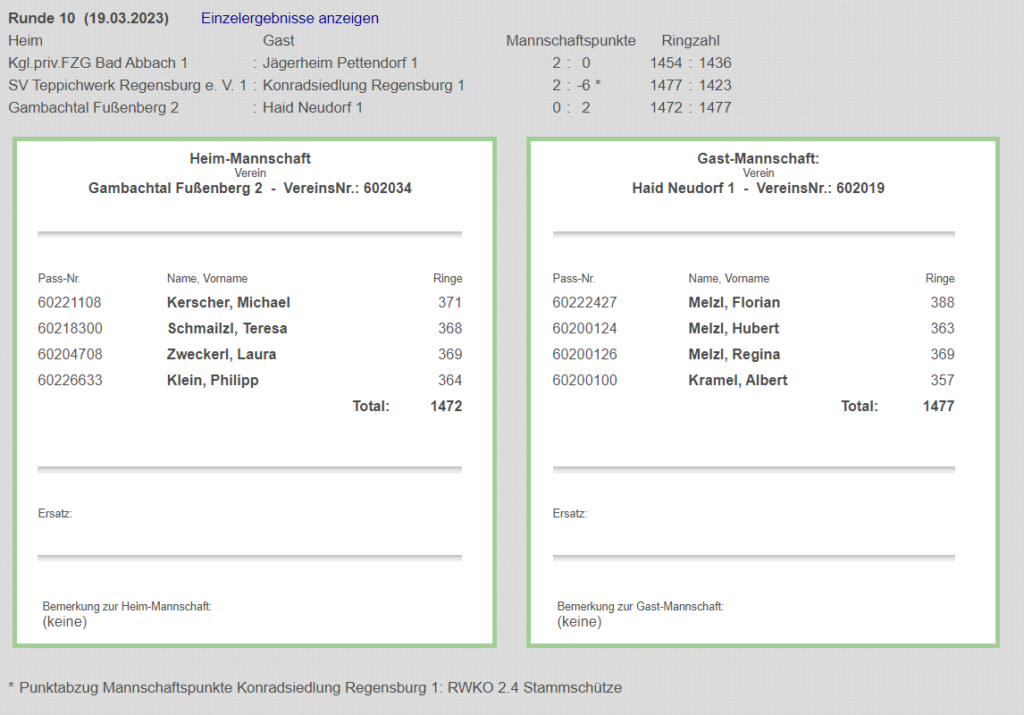The image size is (1024, 715).
Task: Click guest team Jägerheim Pettendorf 1
Action: (x=340, y=63)
